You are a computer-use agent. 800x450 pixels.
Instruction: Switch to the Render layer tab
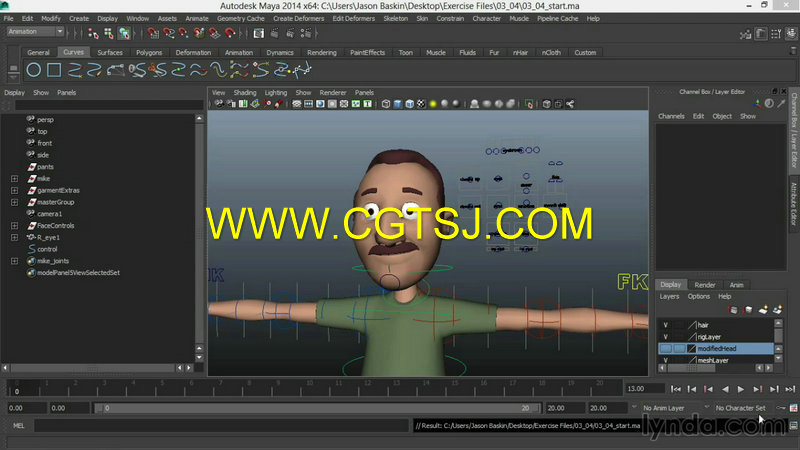pos(705,285)
